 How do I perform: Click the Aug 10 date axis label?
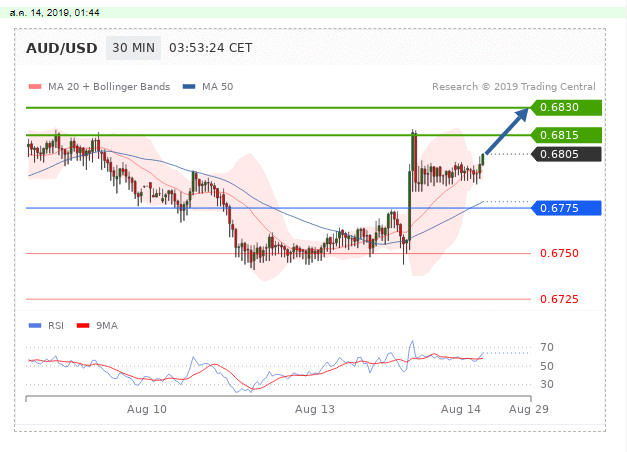tap(147, 409)
